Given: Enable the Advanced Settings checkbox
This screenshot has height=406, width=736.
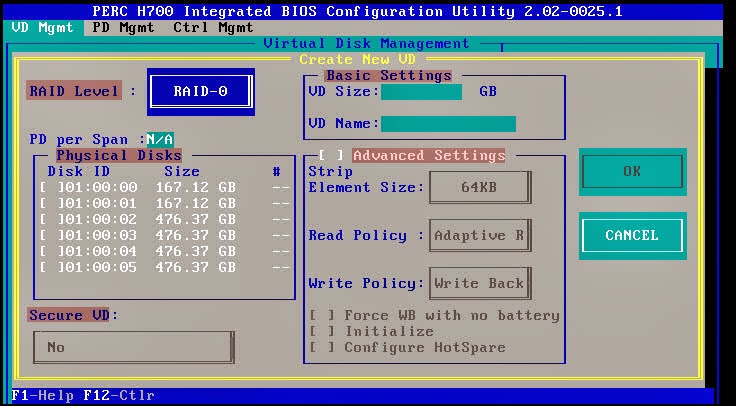Looking at the screenshot, I should pyautogui.click(x=331, y=155).
